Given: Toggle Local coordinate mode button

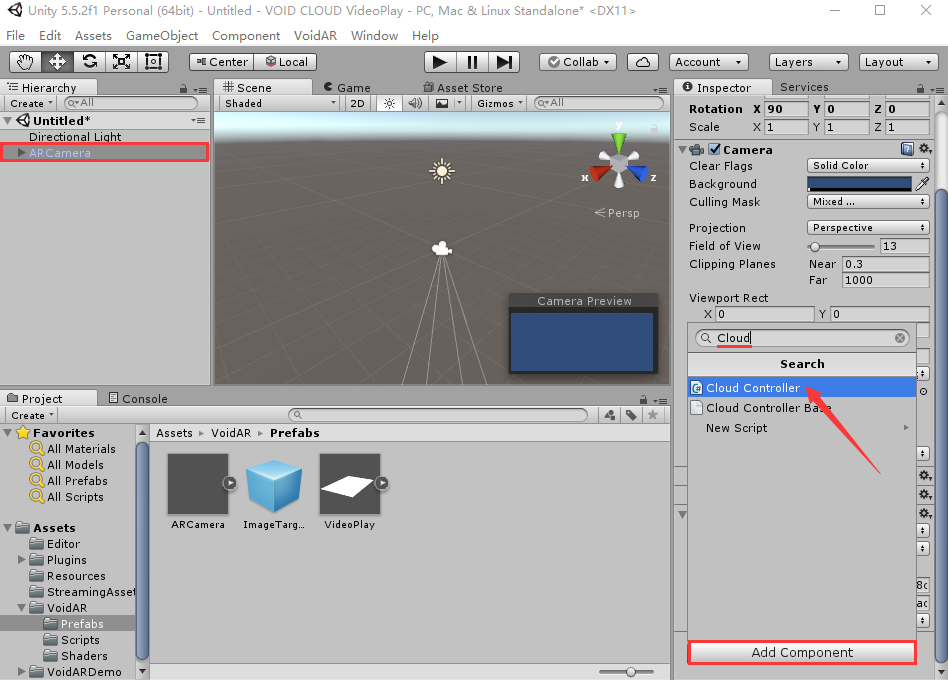Looking at the screenshot, I should coord(286,62).
